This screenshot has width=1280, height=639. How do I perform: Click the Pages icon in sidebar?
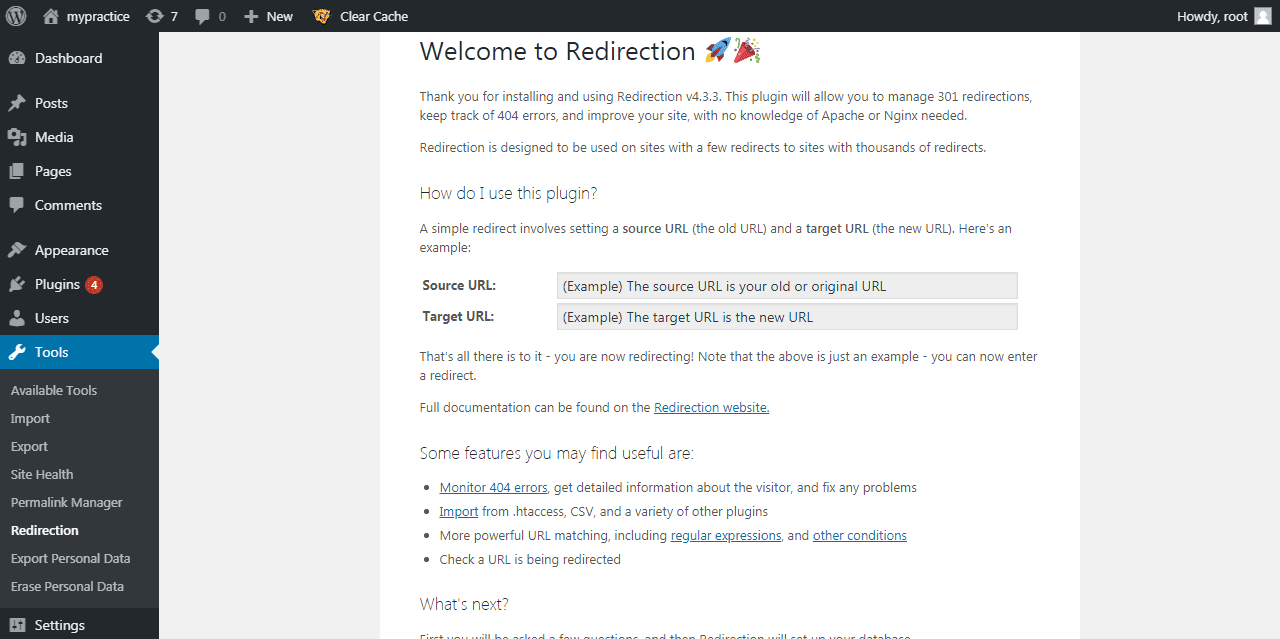17,171
